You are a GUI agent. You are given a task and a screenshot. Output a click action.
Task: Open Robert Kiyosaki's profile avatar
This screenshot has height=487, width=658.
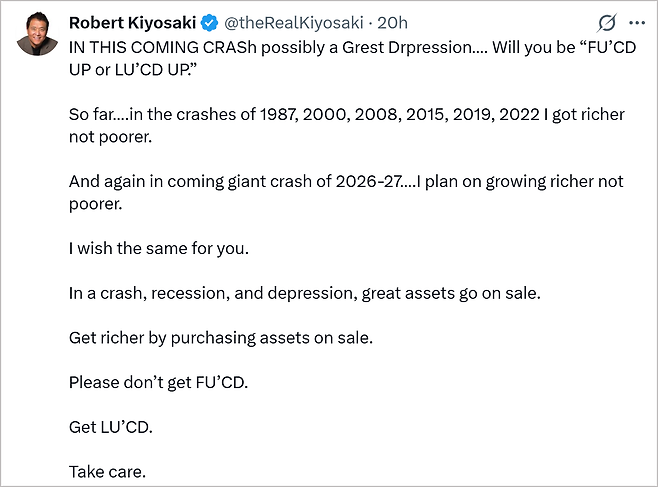click(x=36, y=36)
